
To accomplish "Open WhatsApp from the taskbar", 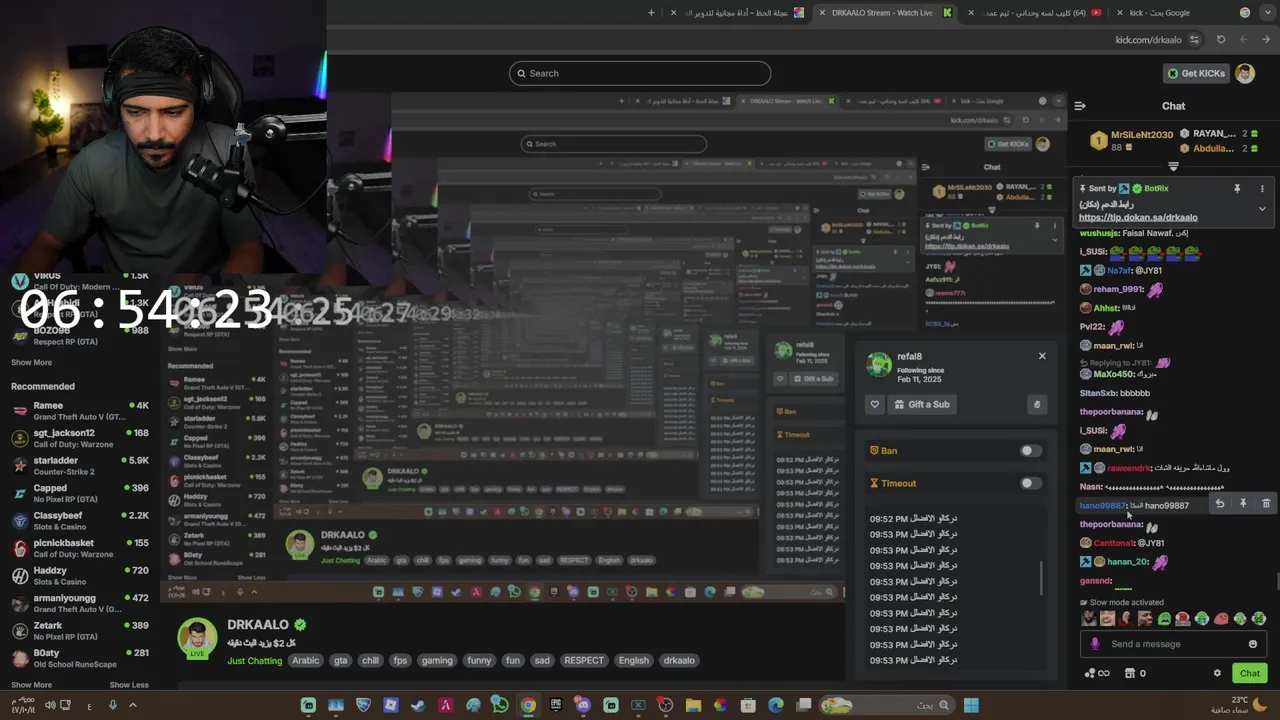I will point(500,705).
